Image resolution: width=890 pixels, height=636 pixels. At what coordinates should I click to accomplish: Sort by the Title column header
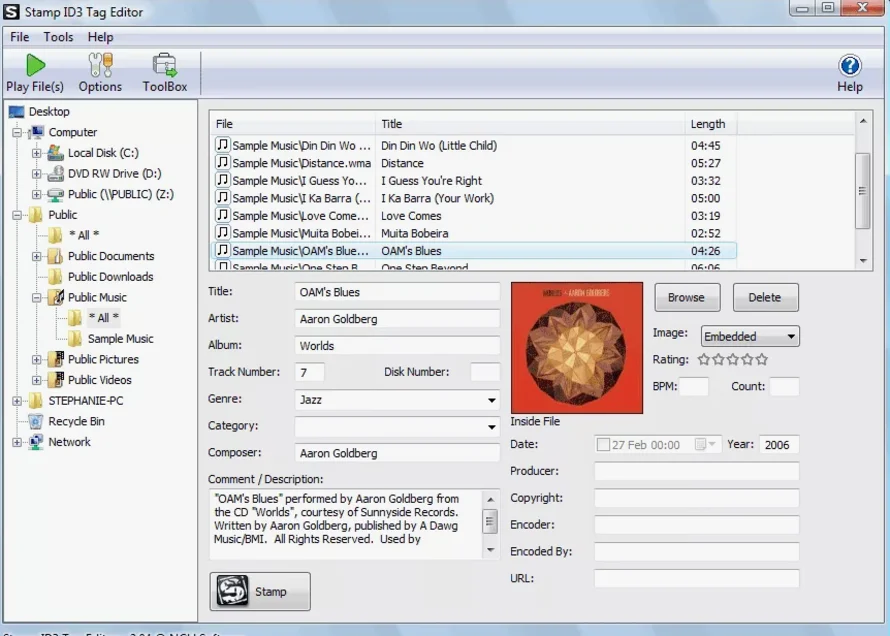point(530,124)
